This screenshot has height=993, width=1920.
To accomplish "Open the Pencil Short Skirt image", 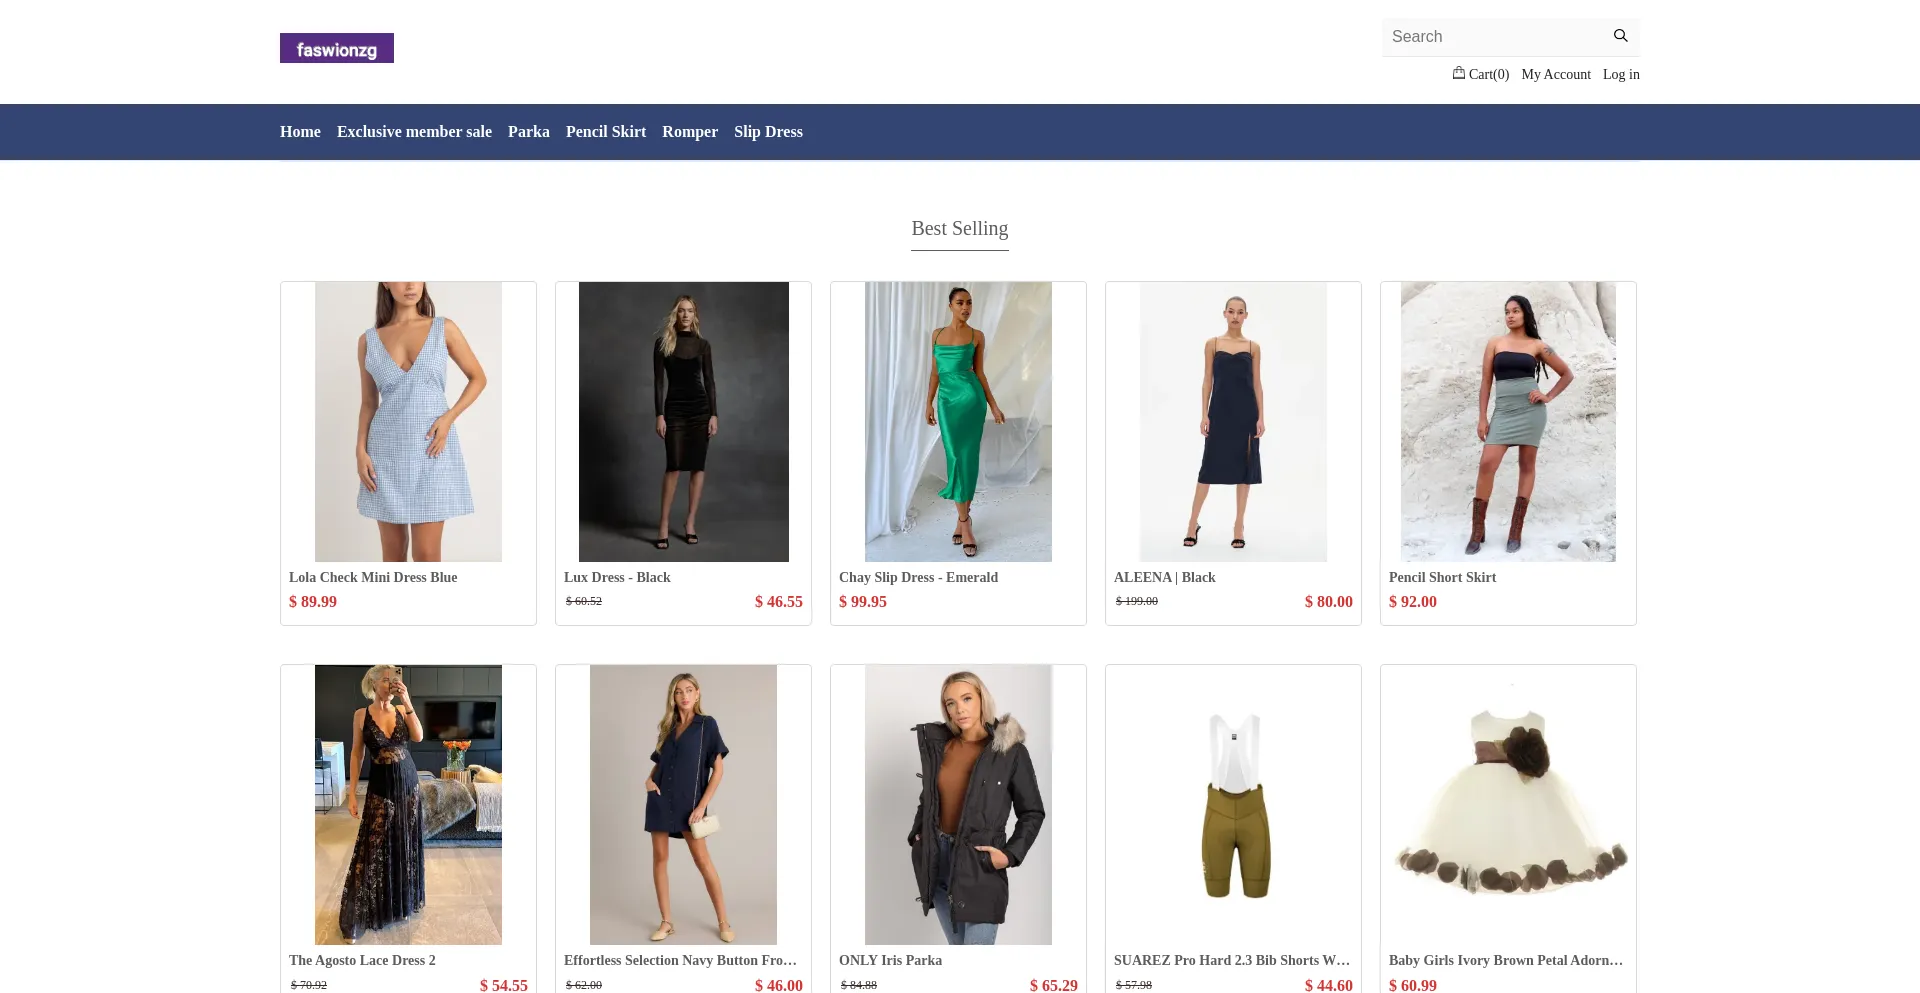I will point(1508,421).
